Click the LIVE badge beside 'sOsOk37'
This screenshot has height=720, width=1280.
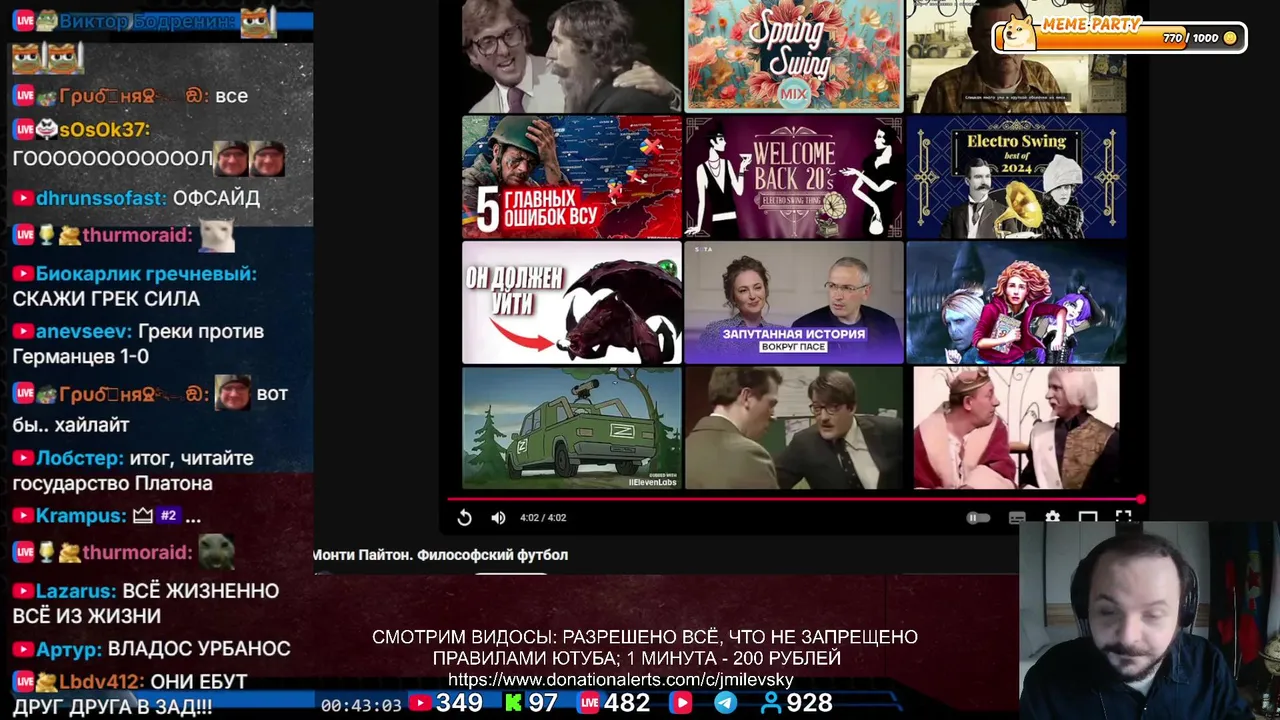point(24,130)
